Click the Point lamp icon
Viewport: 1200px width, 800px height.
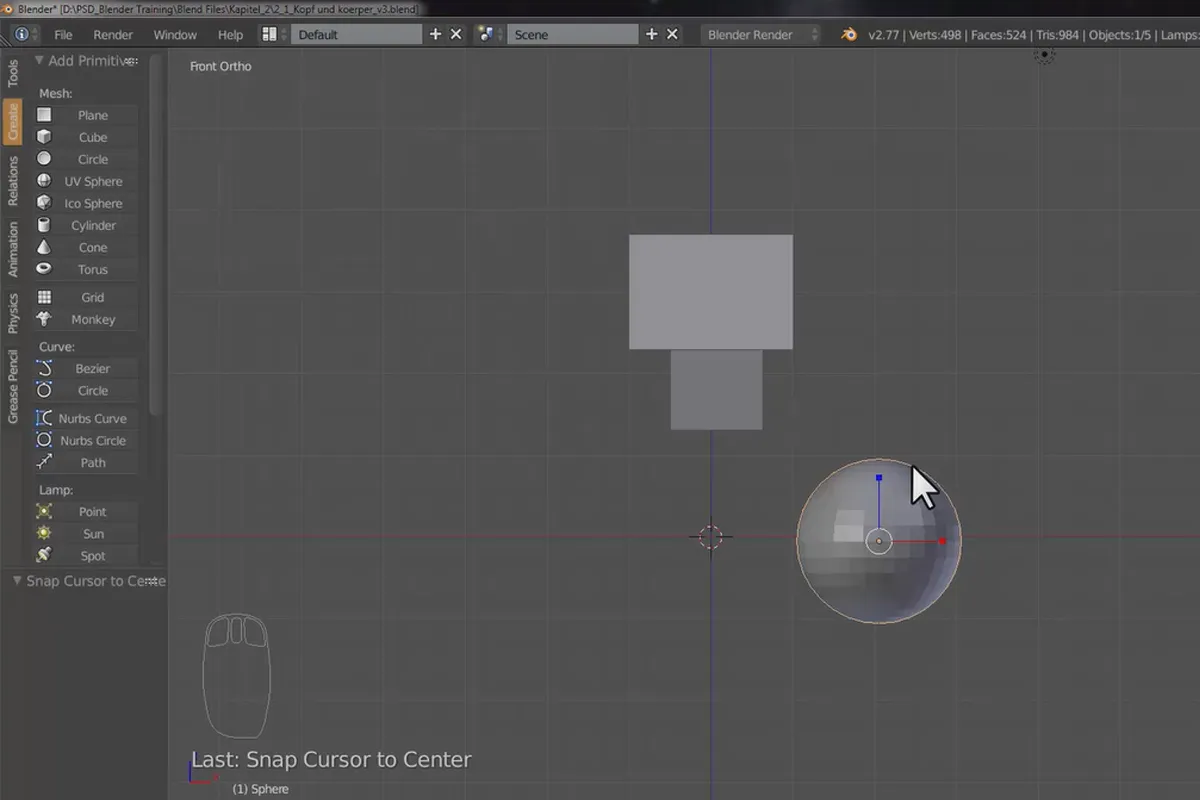point(44,511)
